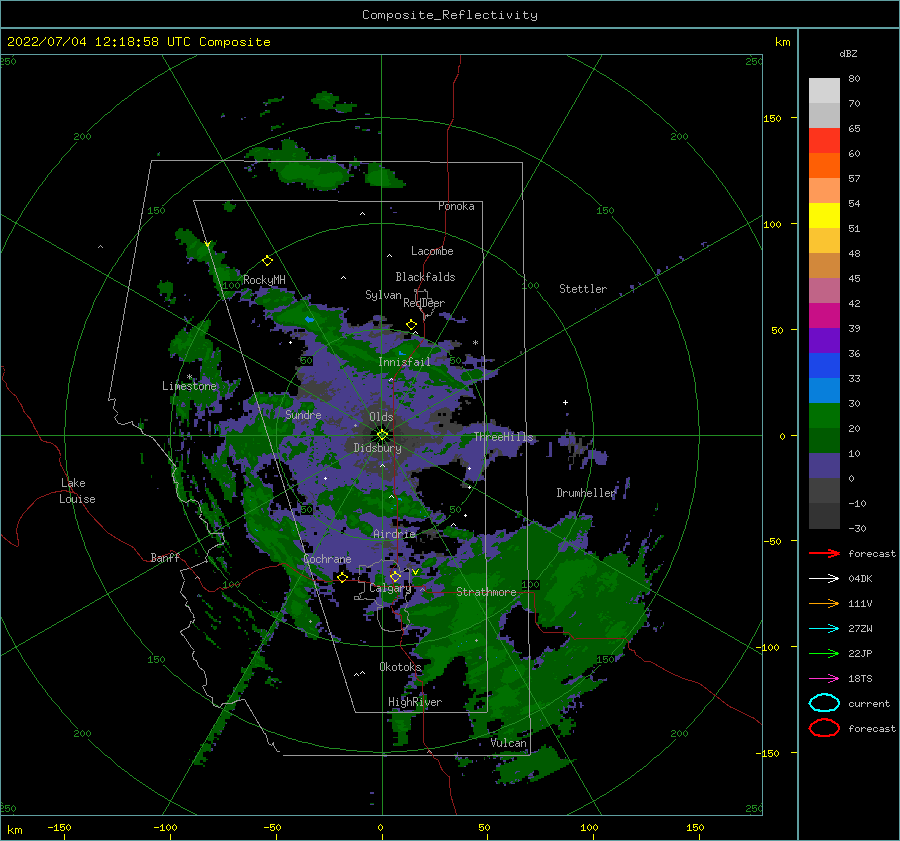The image size is (900, 841).
Task: Click the Okotoks label
Action: (401, 666)
